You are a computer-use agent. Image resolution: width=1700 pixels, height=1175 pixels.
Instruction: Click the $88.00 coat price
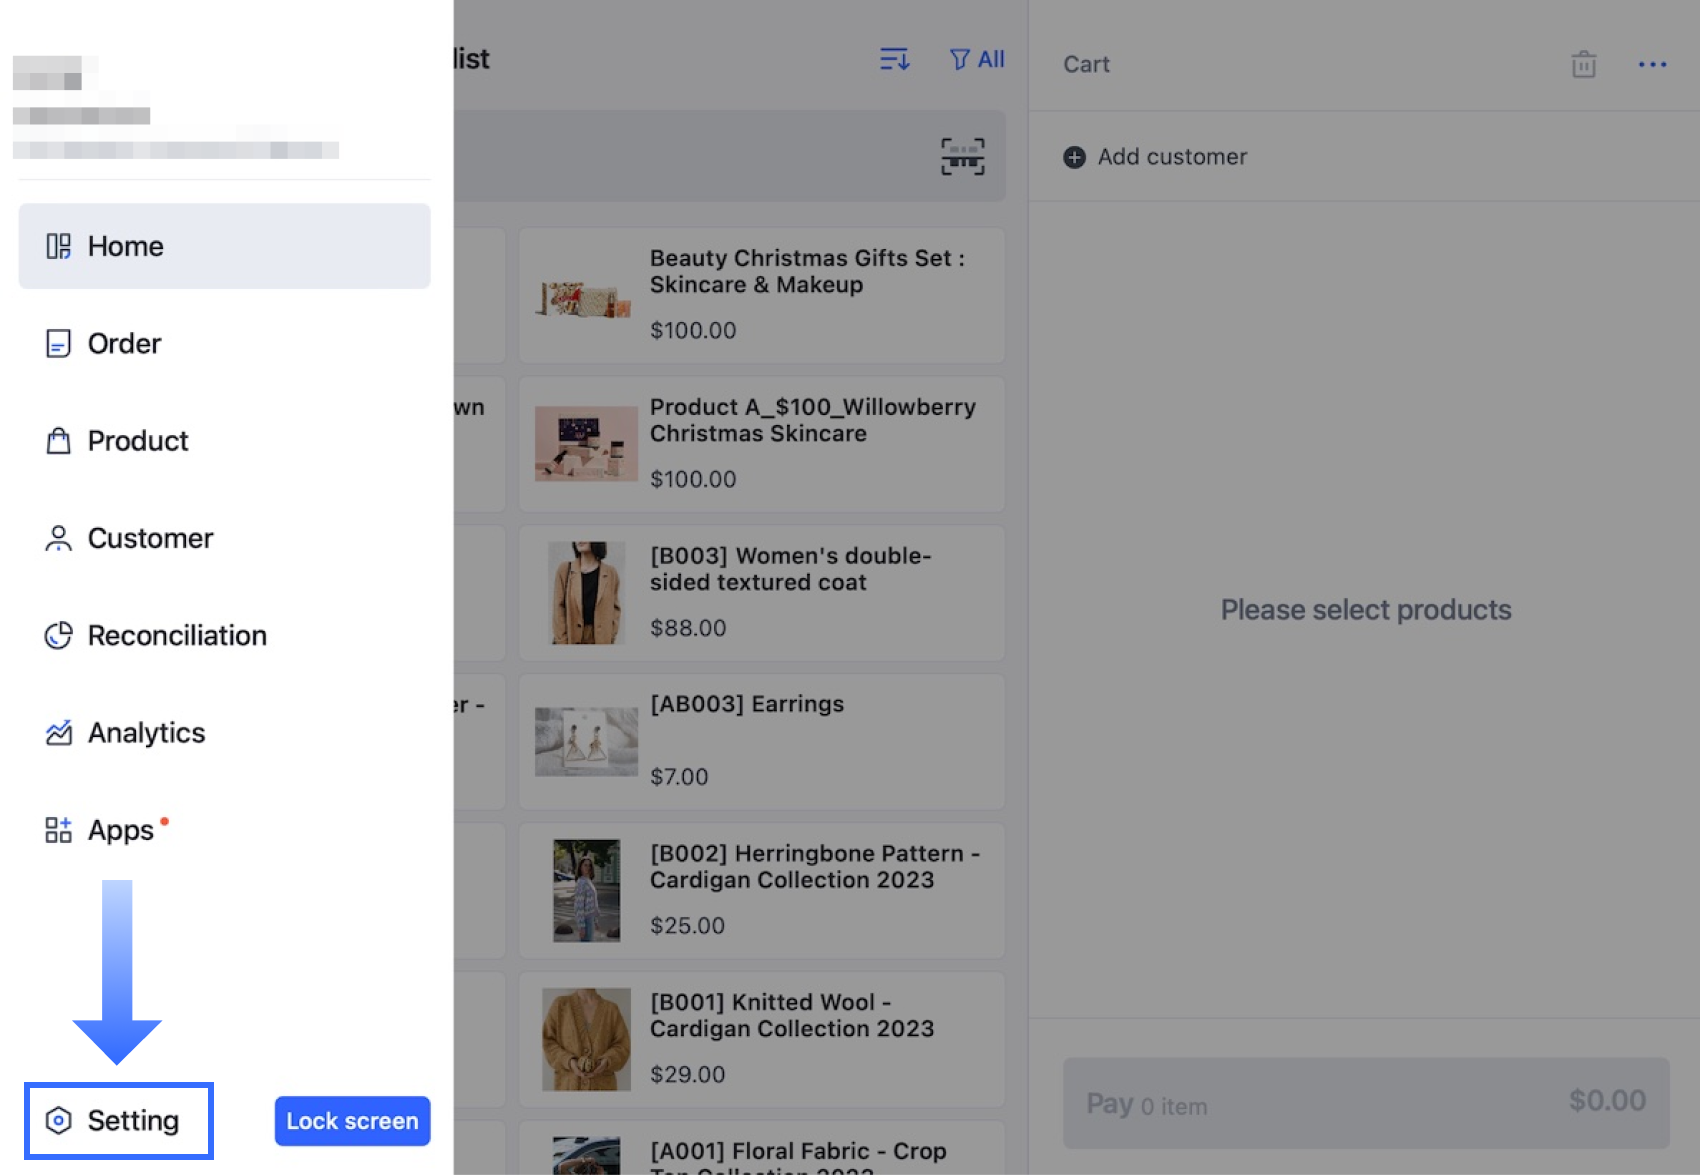click(x=688, y=628)
